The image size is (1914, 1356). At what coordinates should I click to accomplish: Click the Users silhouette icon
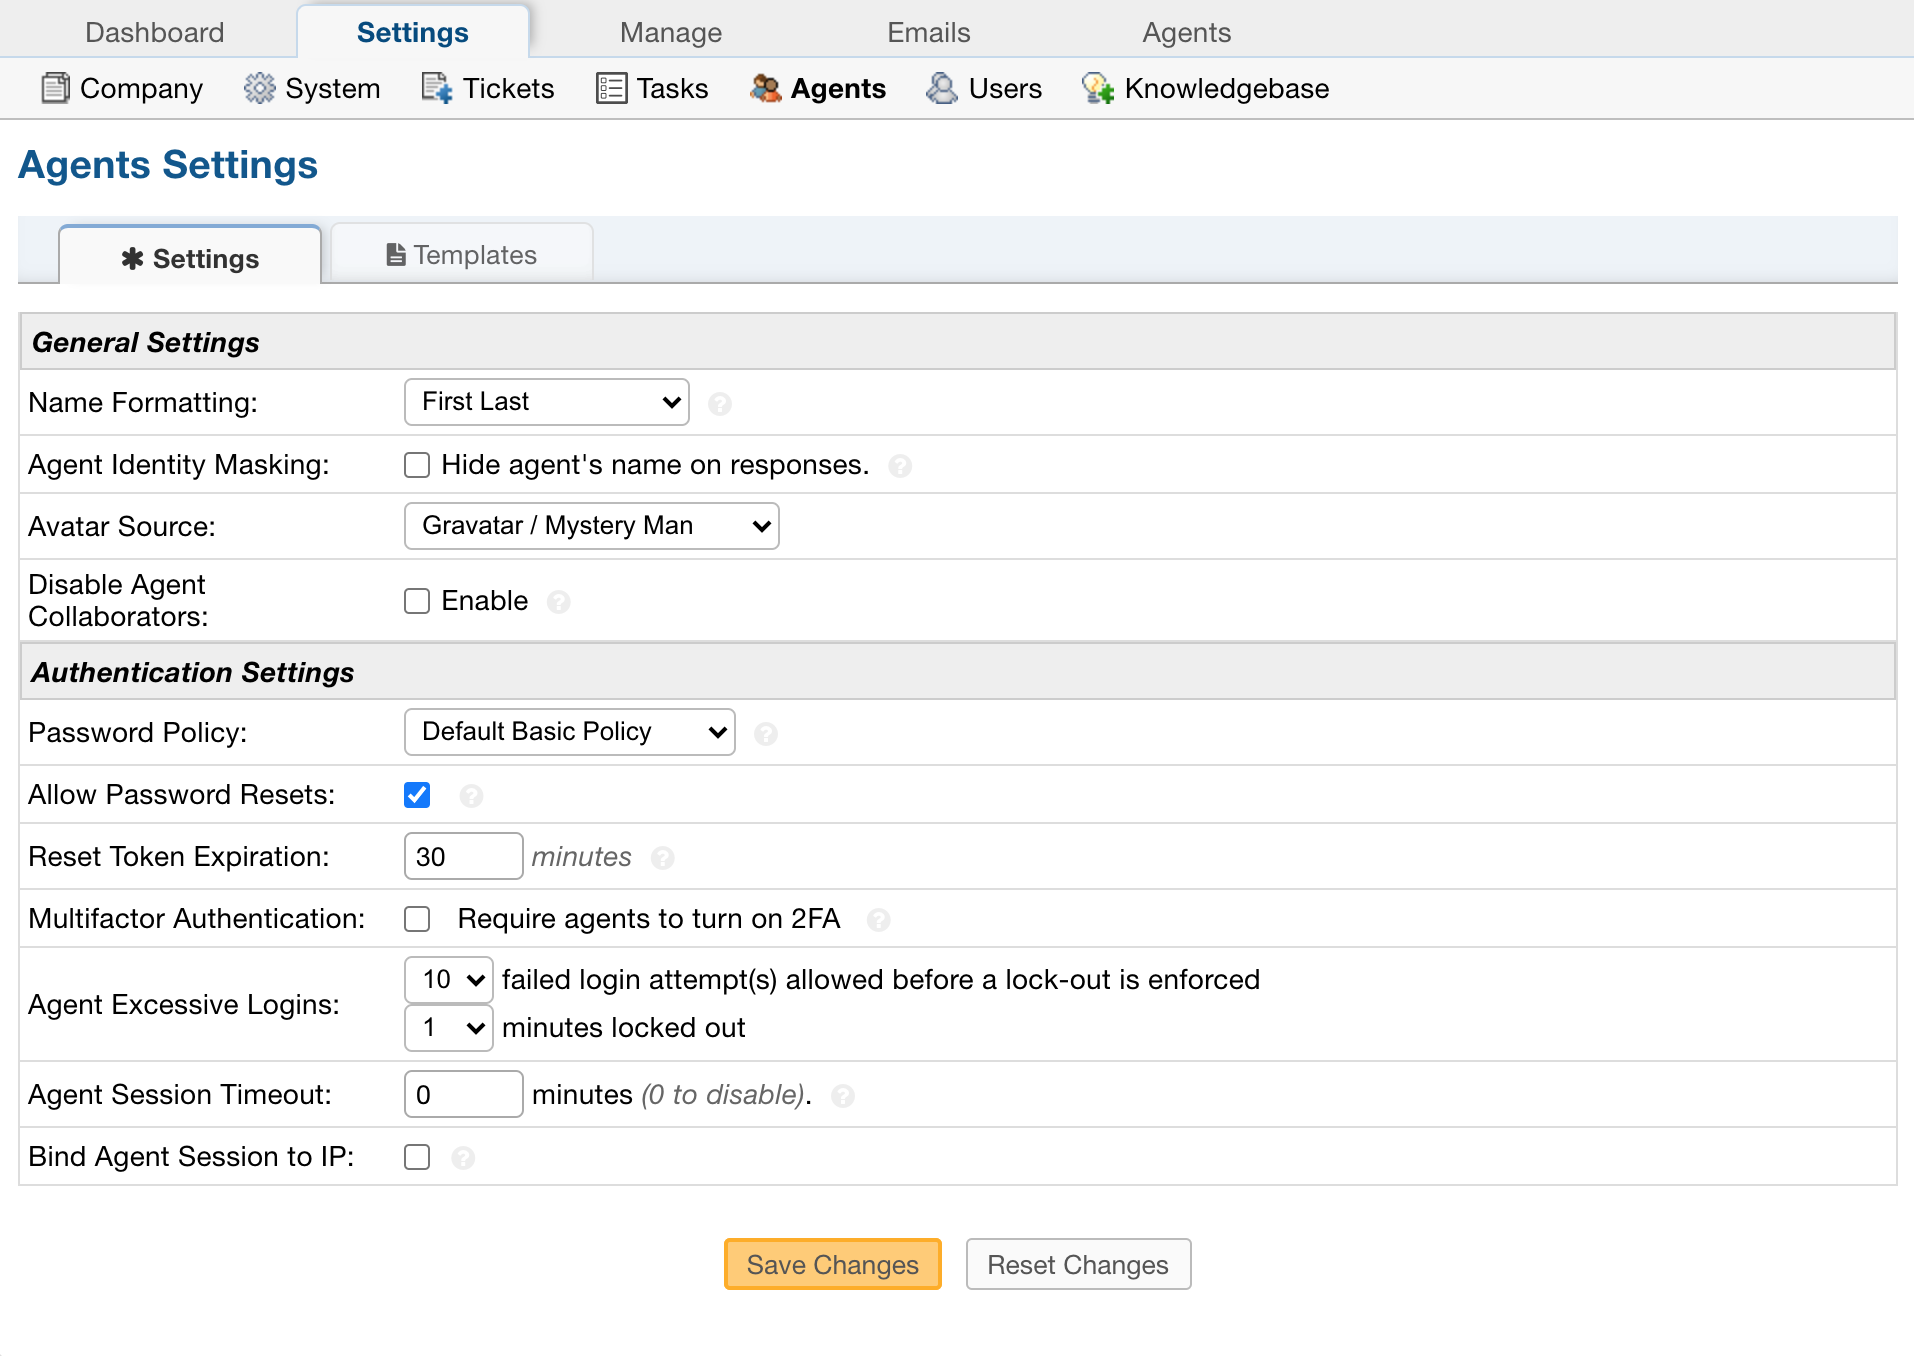tap(942, 88)
